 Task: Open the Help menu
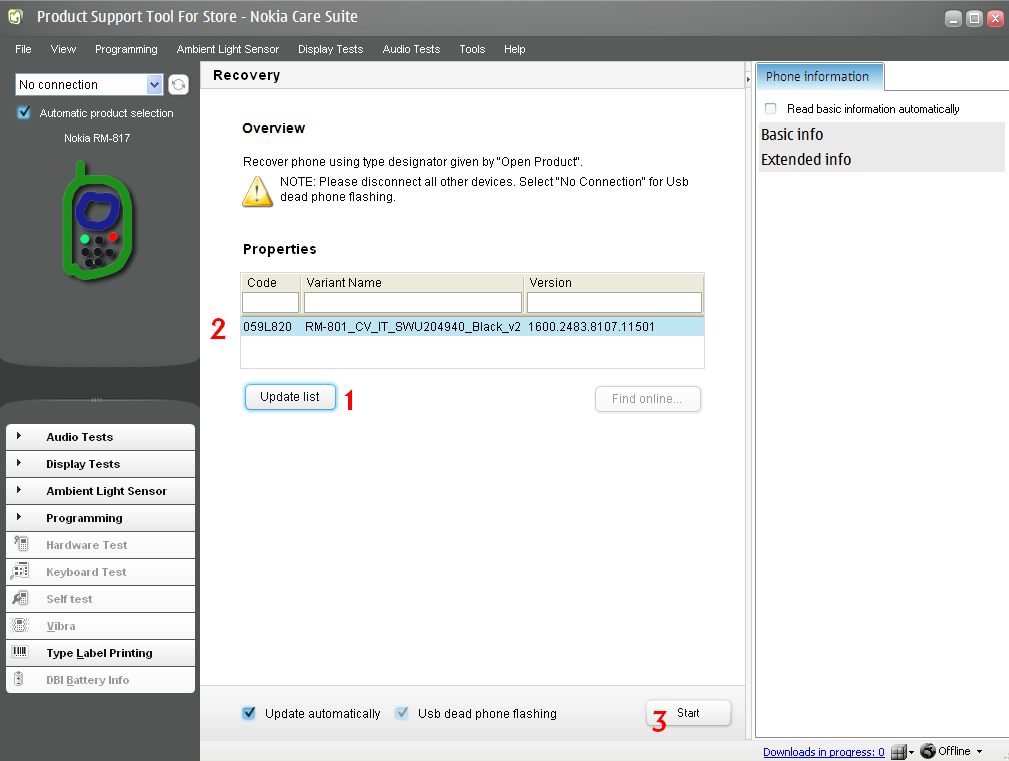click(x=514, y=49)
